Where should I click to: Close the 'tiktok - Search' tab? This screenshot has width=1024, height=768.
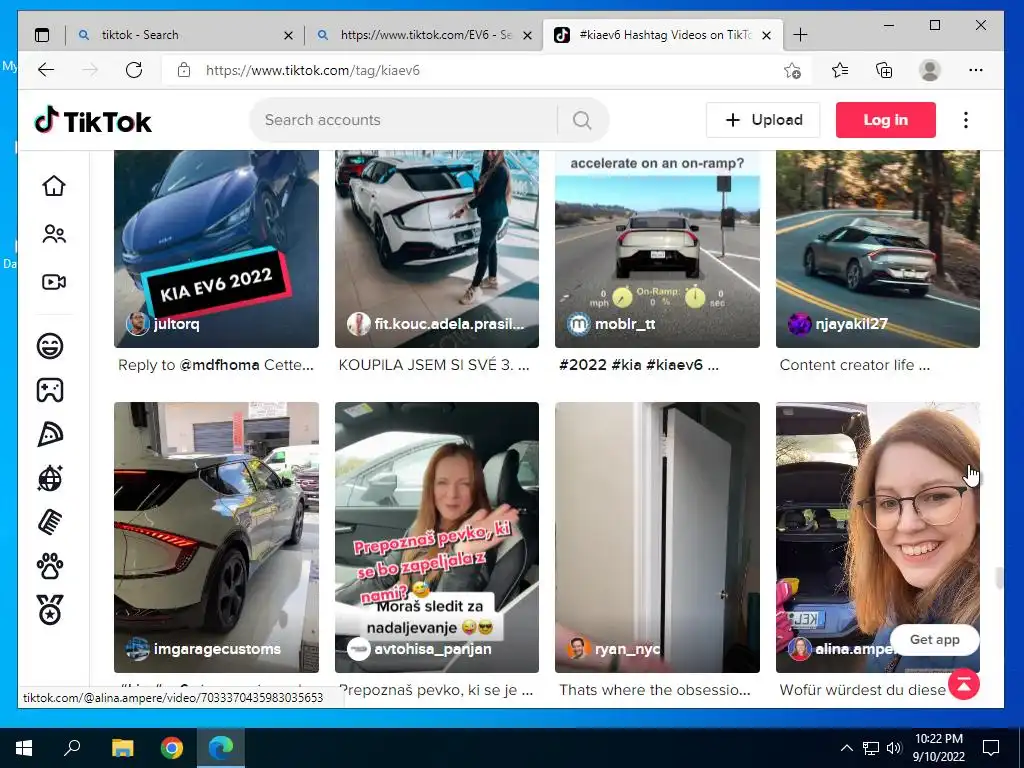point(288,36)
